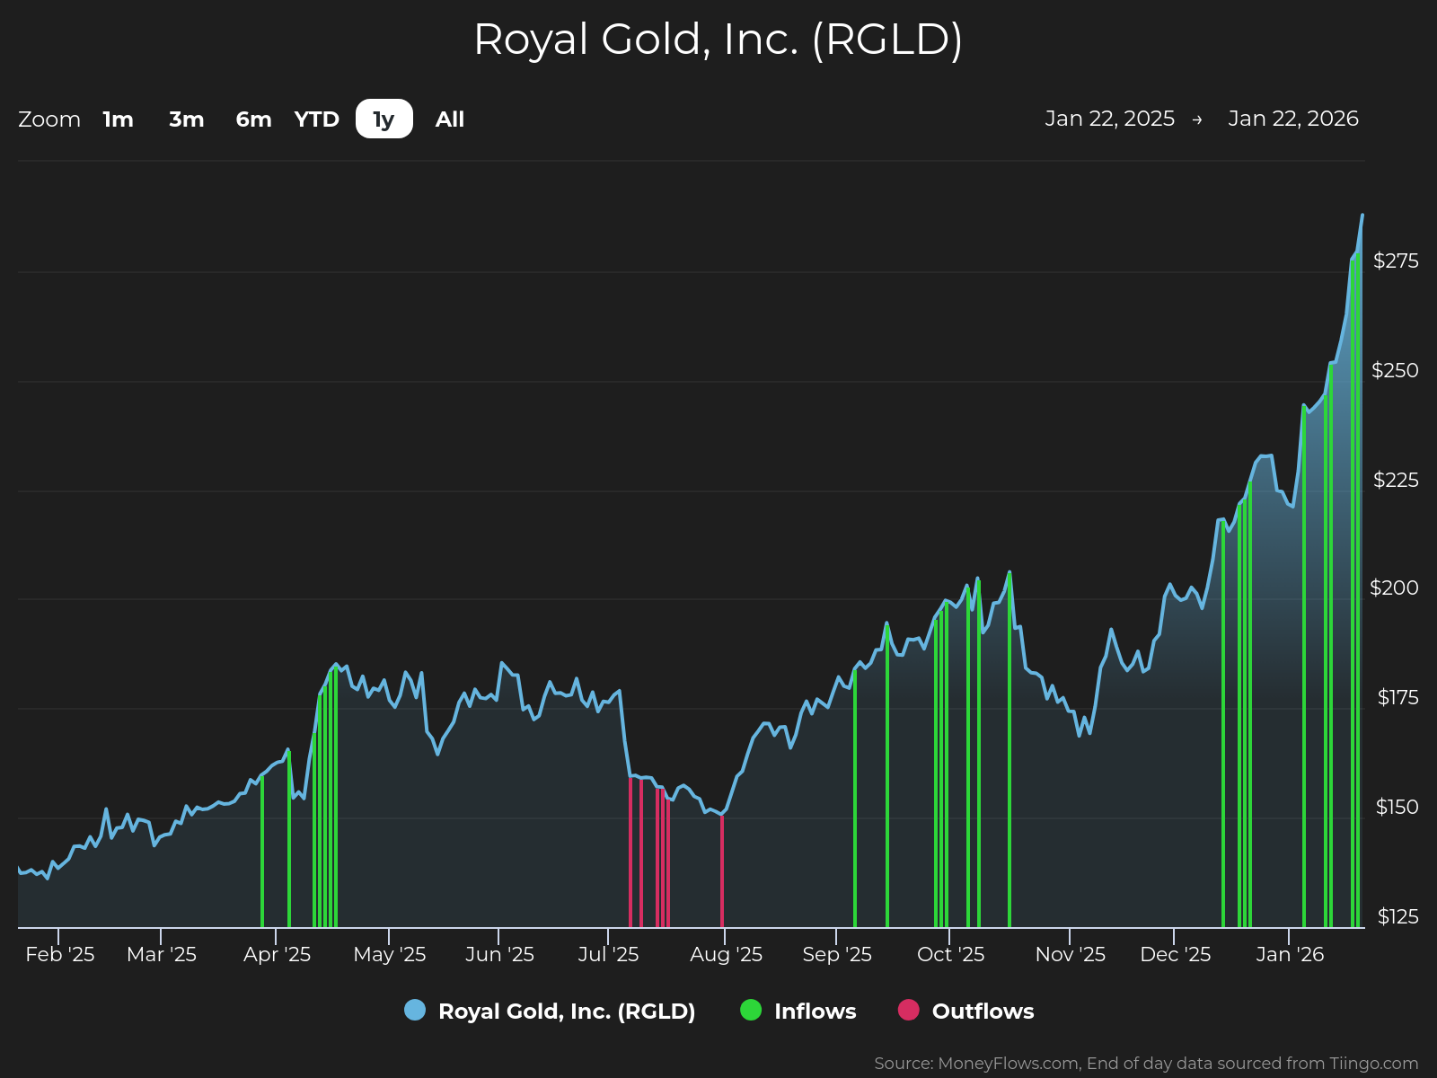1437x1078 pixels.
Task: Select the 1y zoom button
Action: 384,119
